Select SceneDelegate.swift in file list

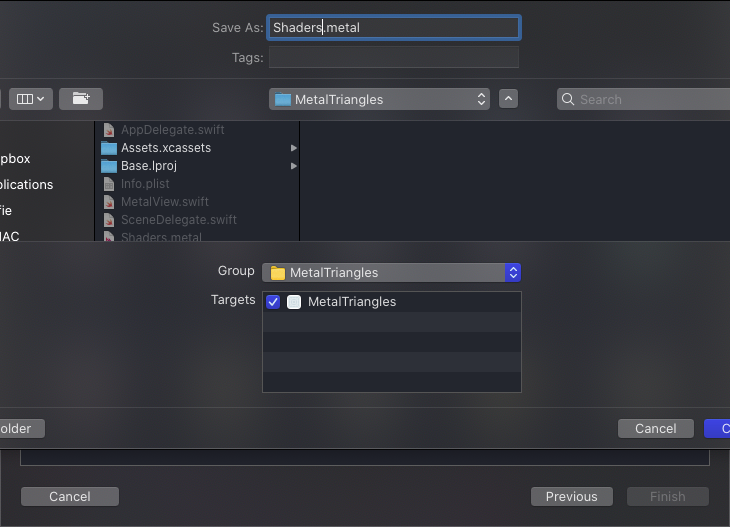coord(198,220)
